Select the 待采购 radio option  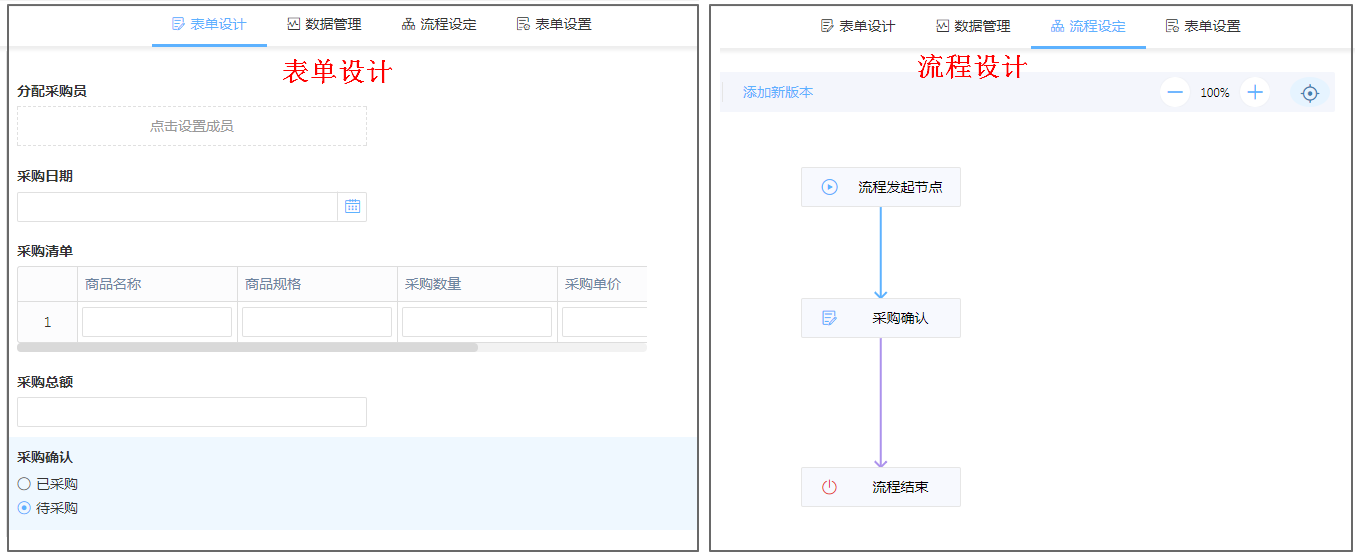pyautogui.click(x=25, y=508)
